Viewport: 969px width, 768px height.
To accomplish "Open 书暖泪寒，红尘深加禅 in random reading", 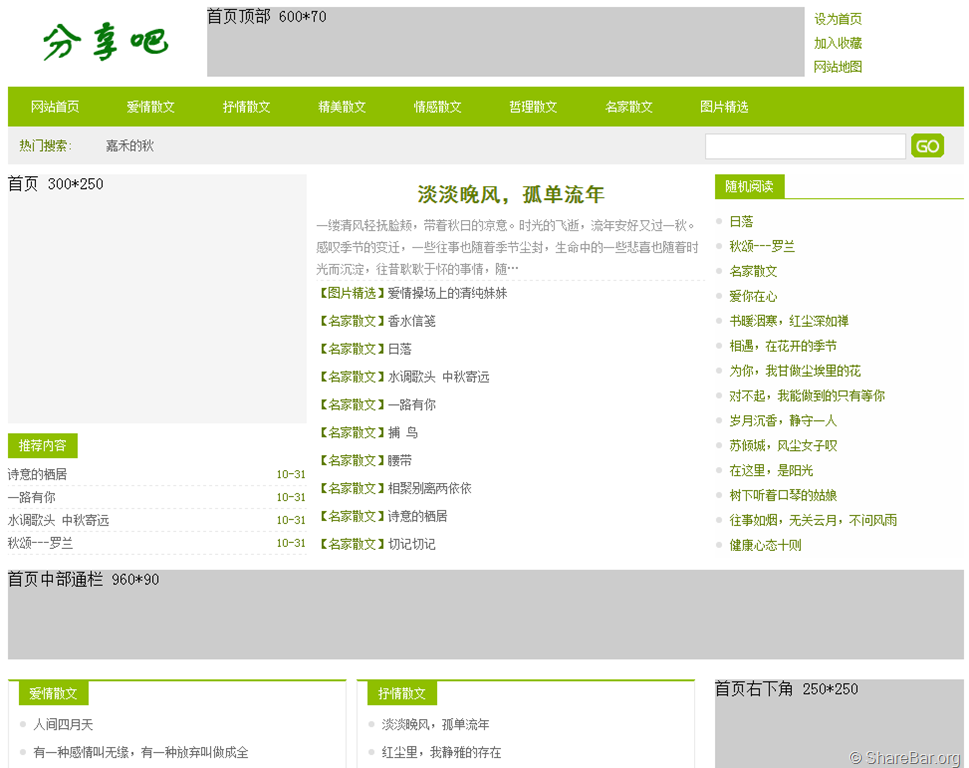I will pyautogui.click(x=788, y=321).
